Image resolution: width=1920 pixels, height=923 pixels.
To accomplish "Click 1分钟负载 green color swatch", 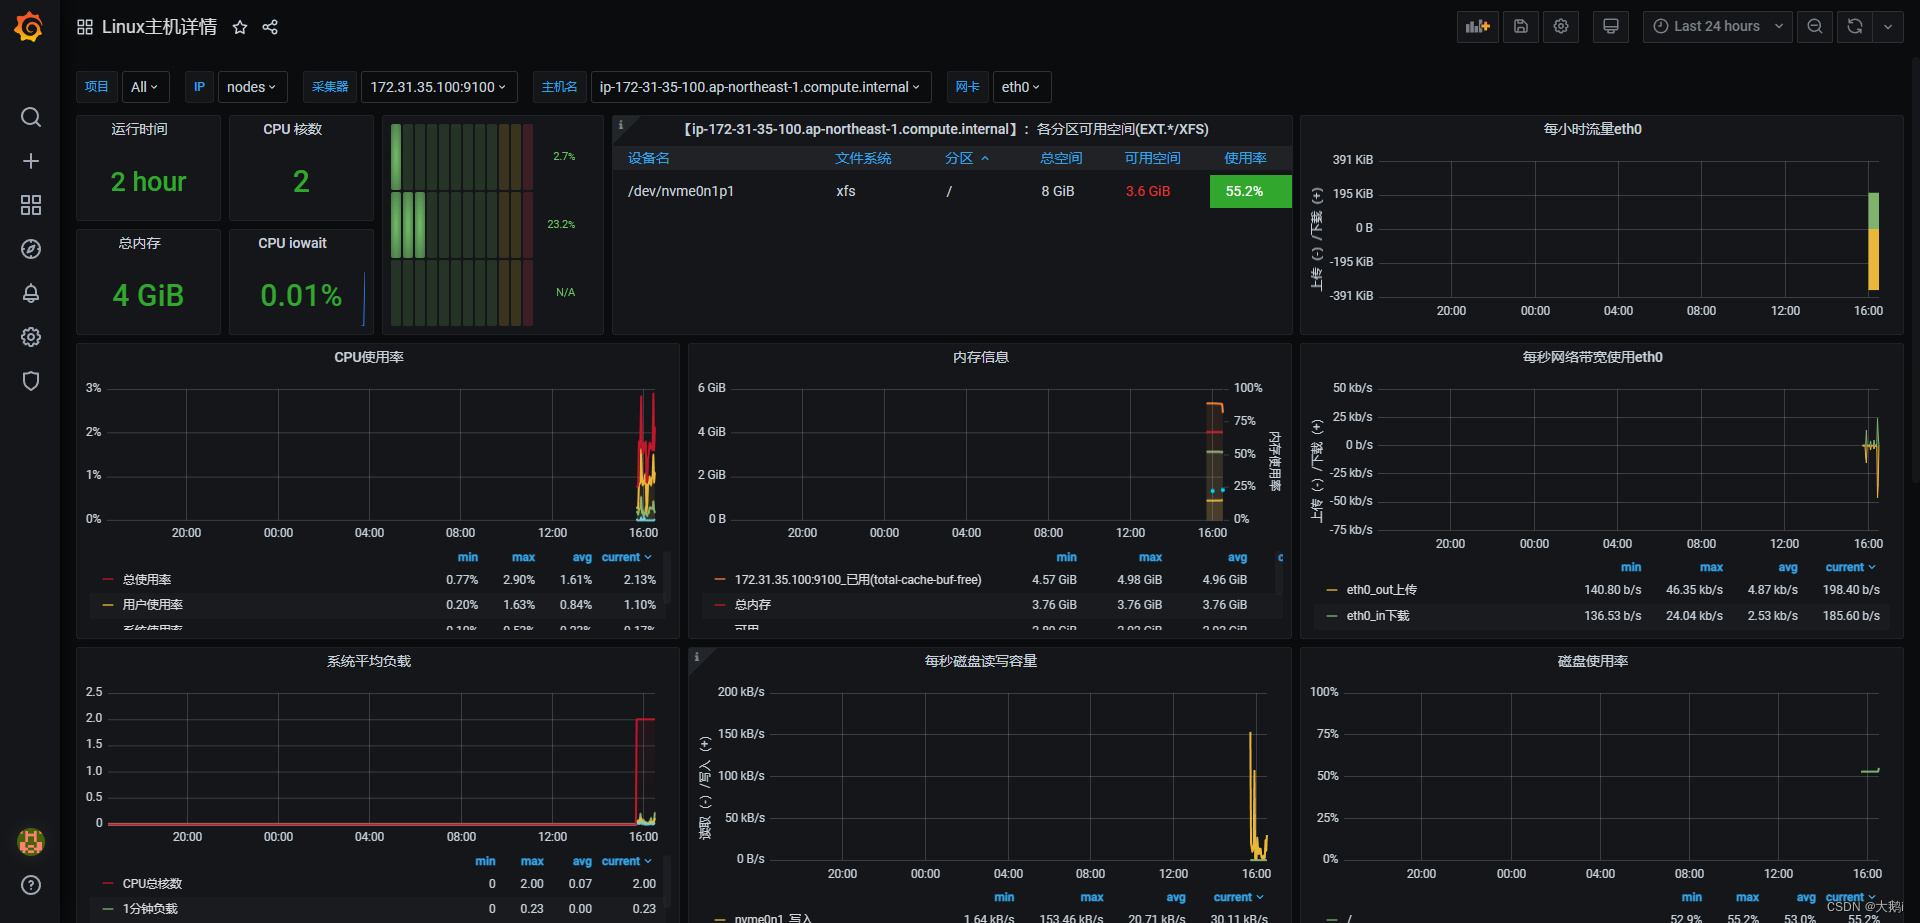I will pyautogui.click(x=108, y=909).
